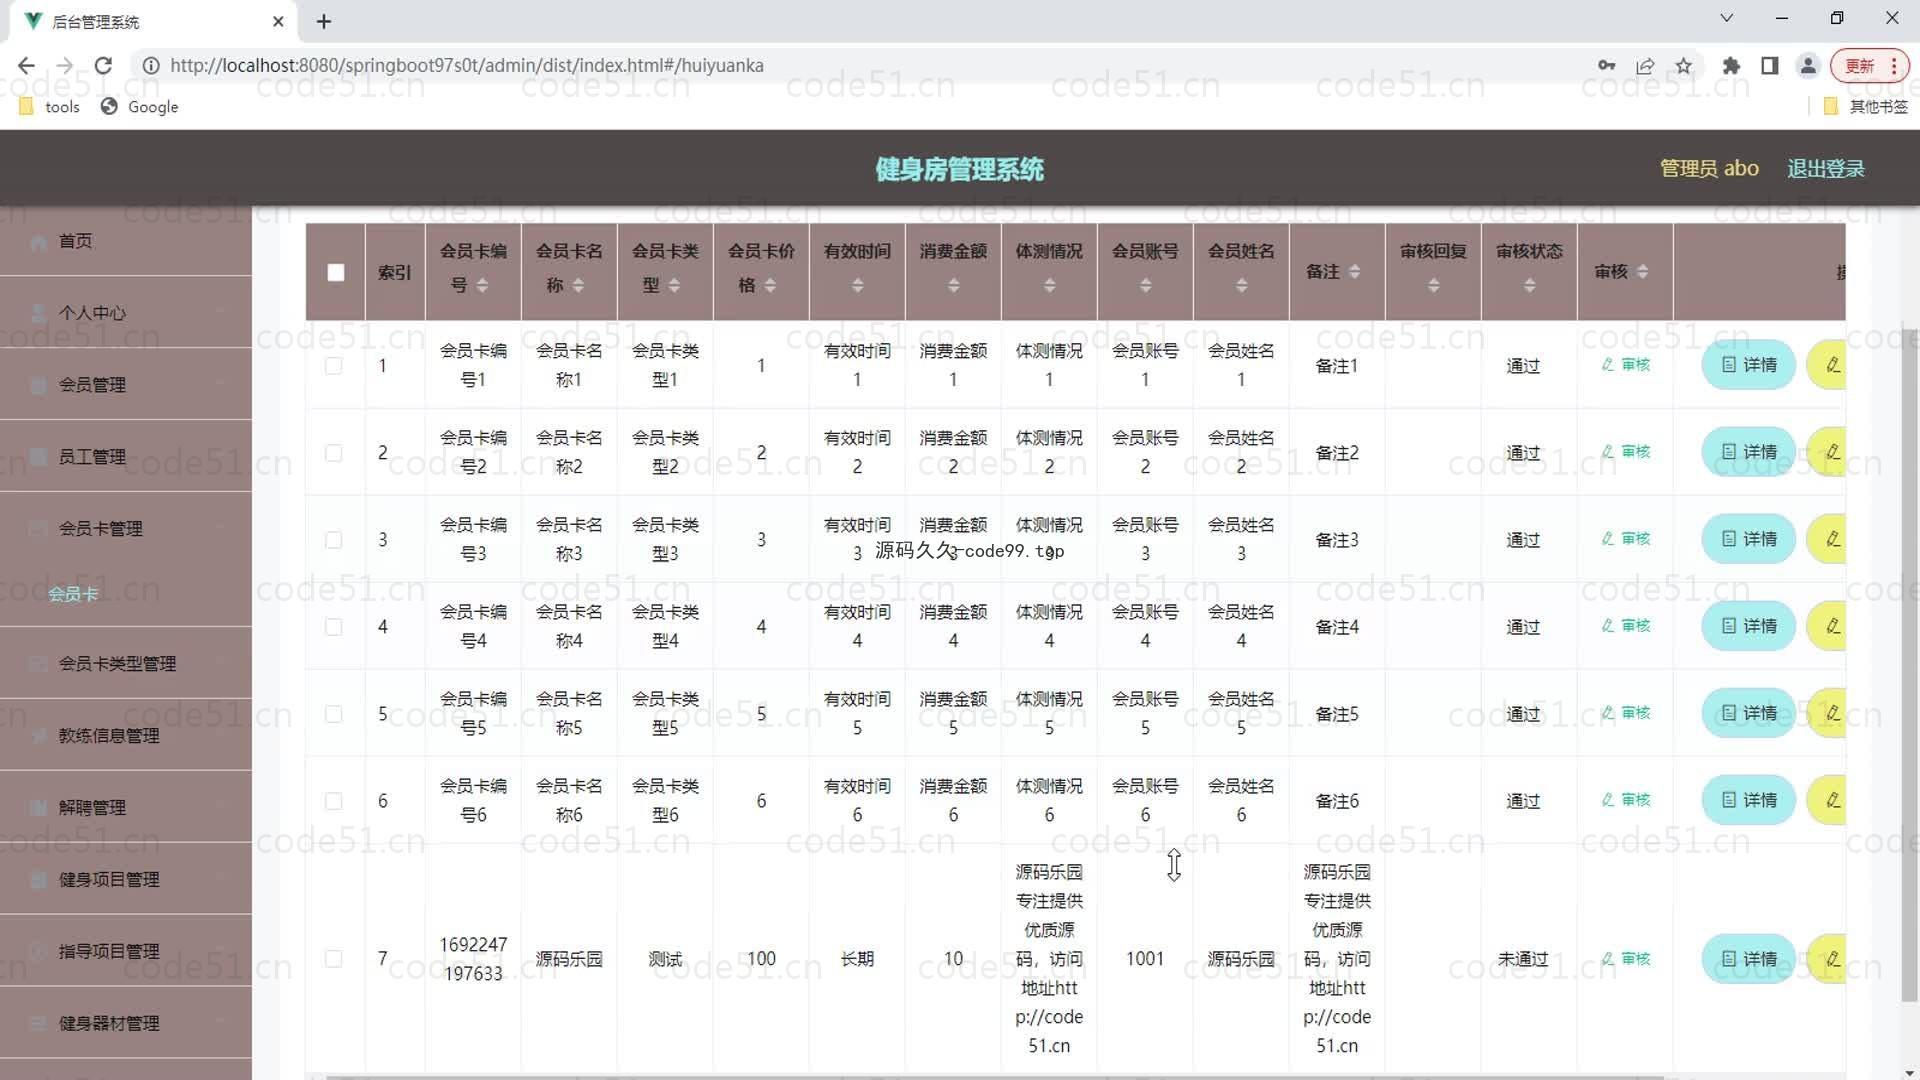
Task: Go back in browser history
Action: (x=26, y=65)
